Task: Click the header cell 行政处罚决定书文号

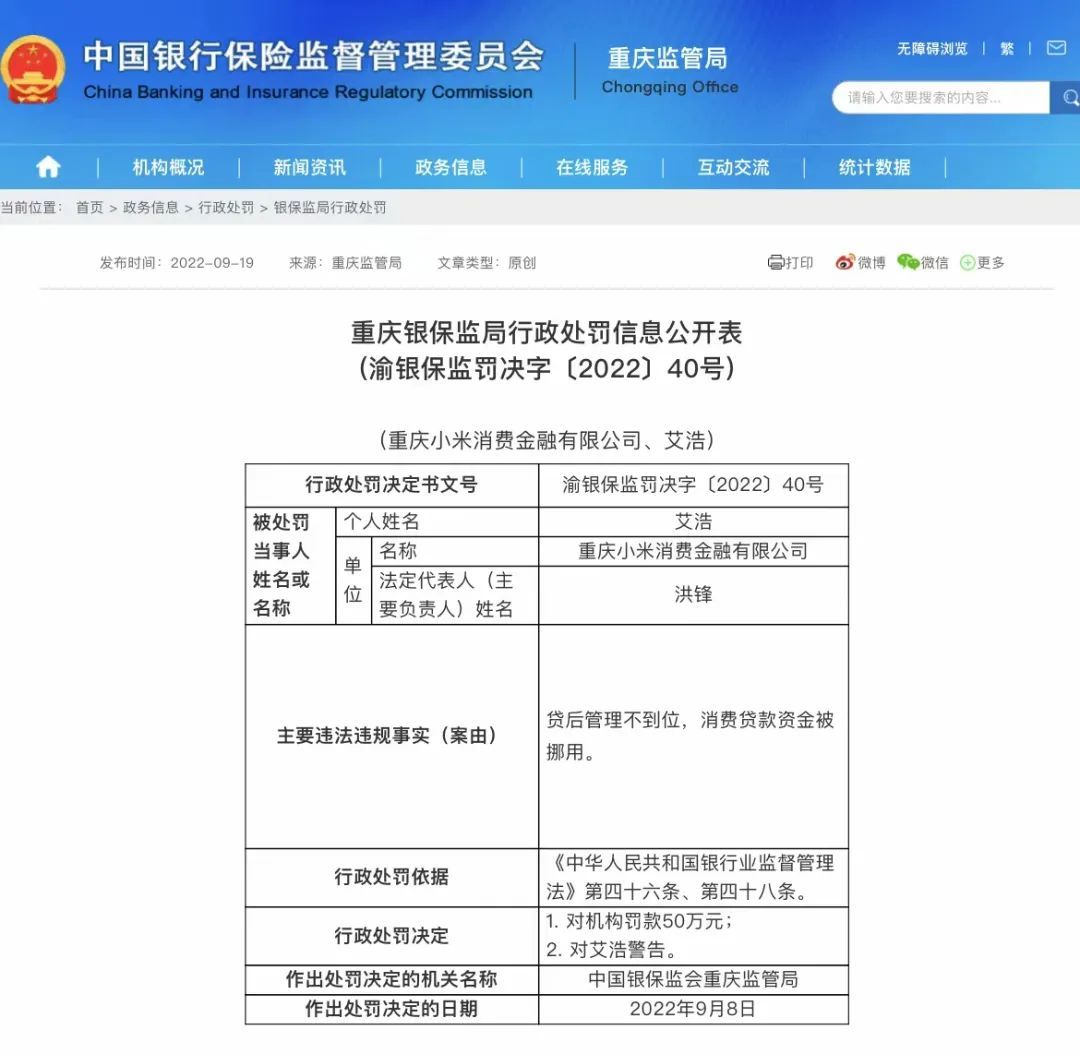Action: (x=391, y=484)
